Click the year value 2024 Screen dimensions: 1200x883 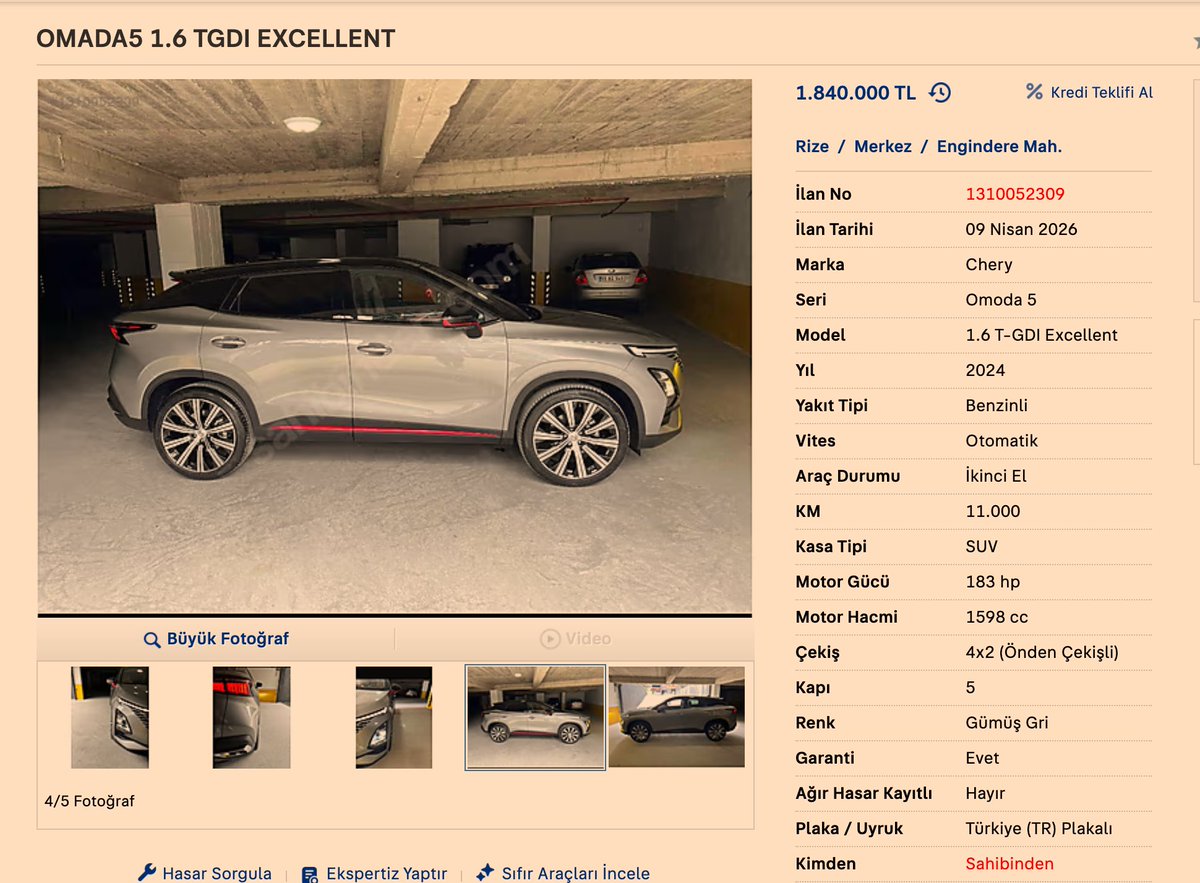click(x=985, y=370)
